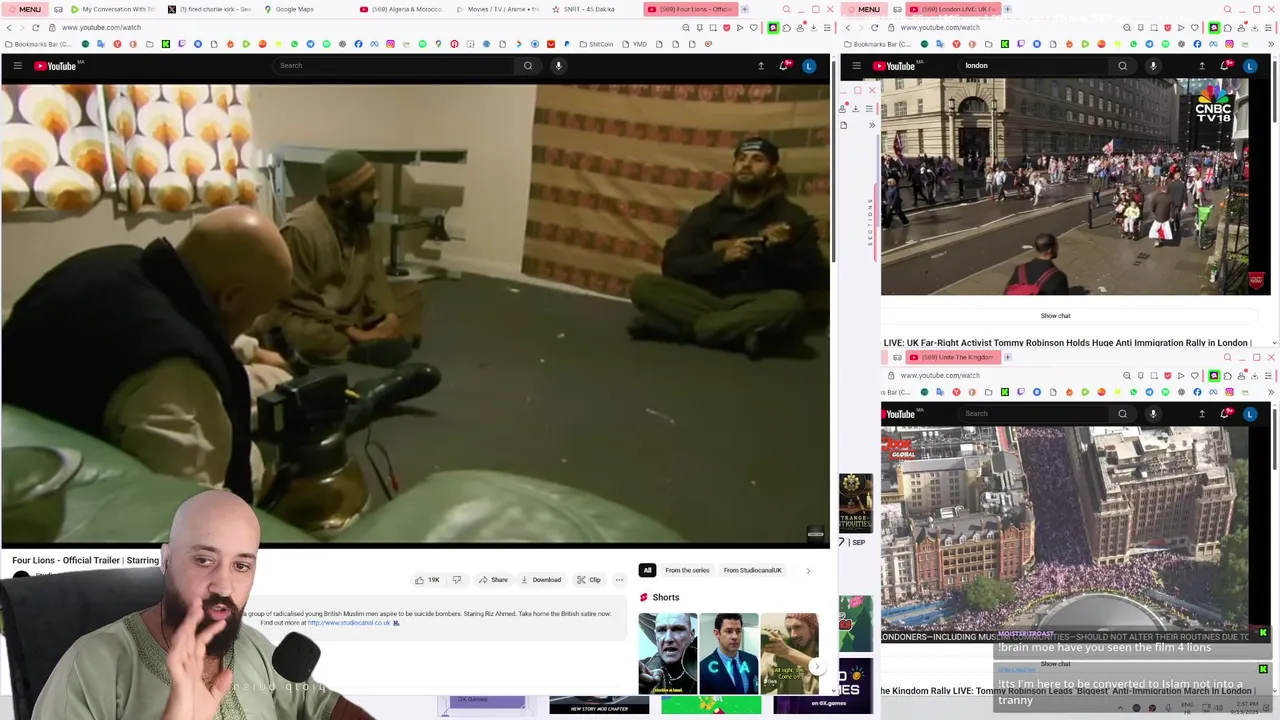Open the Opera MENU in the left window
The width and height of the screenshot is (1280, 720).
24,9
